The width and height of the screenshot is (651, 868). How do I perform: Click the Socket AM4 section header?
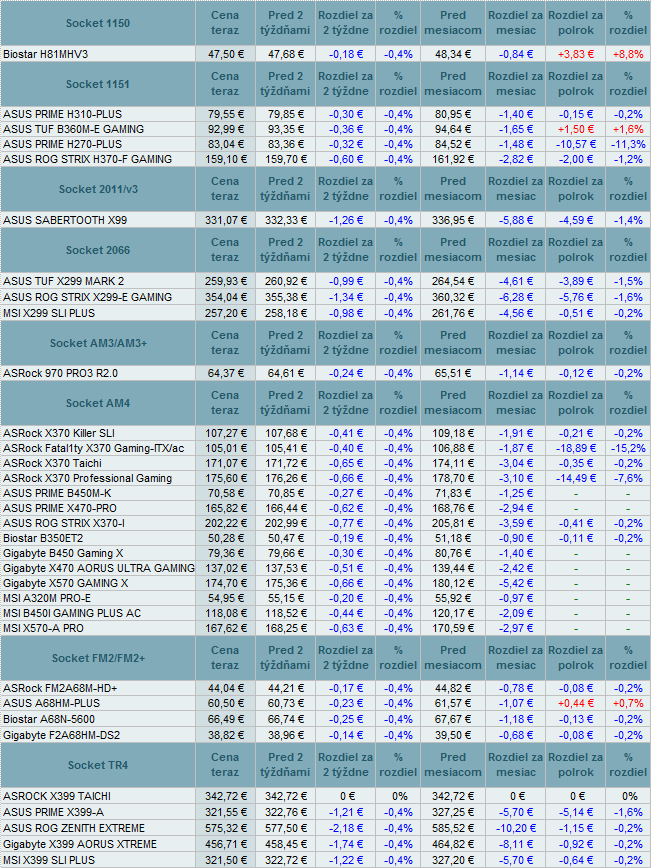coord(97,403)
